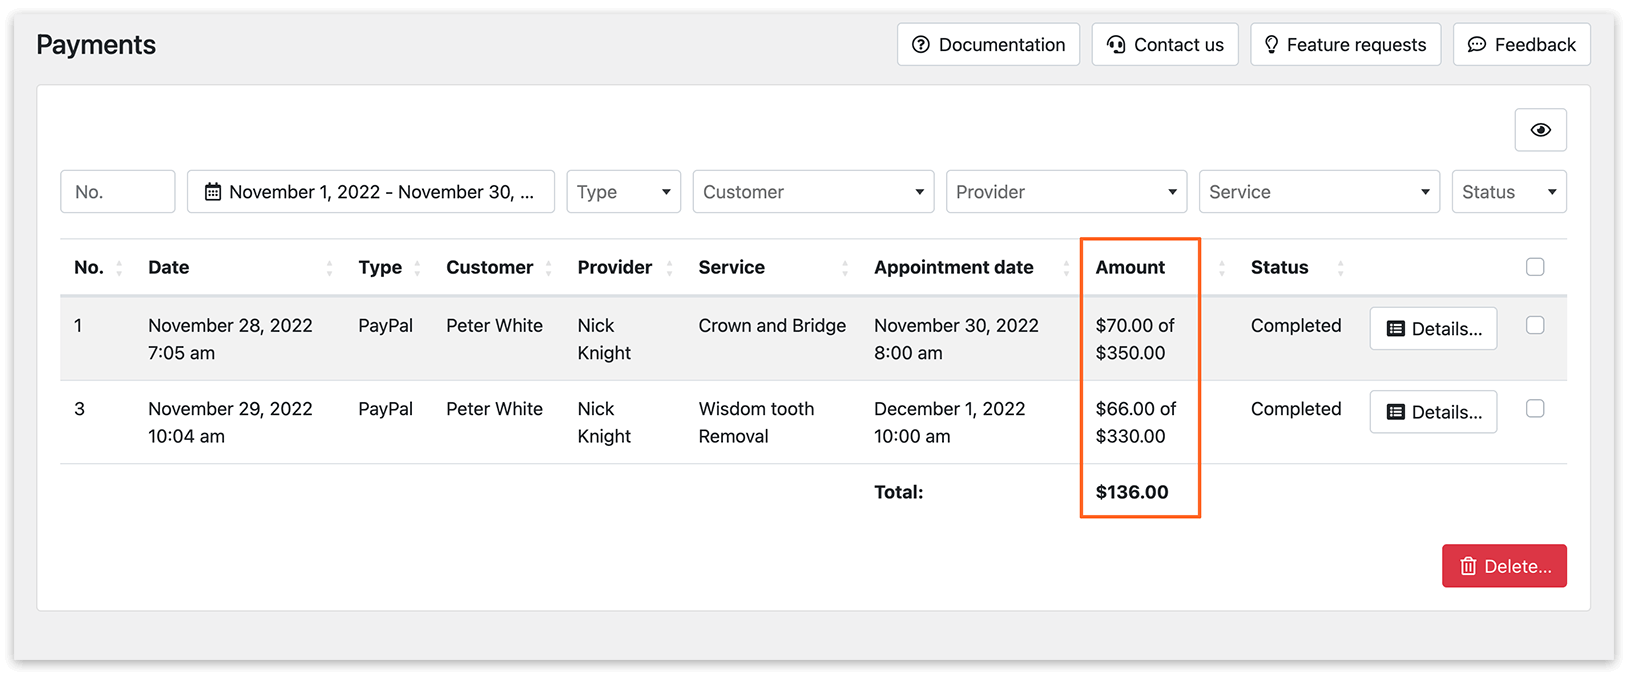The height and width of the screenshot is (674, 1628).
Task: Sort by Provider column header
Action: click(x=624, y=267)
